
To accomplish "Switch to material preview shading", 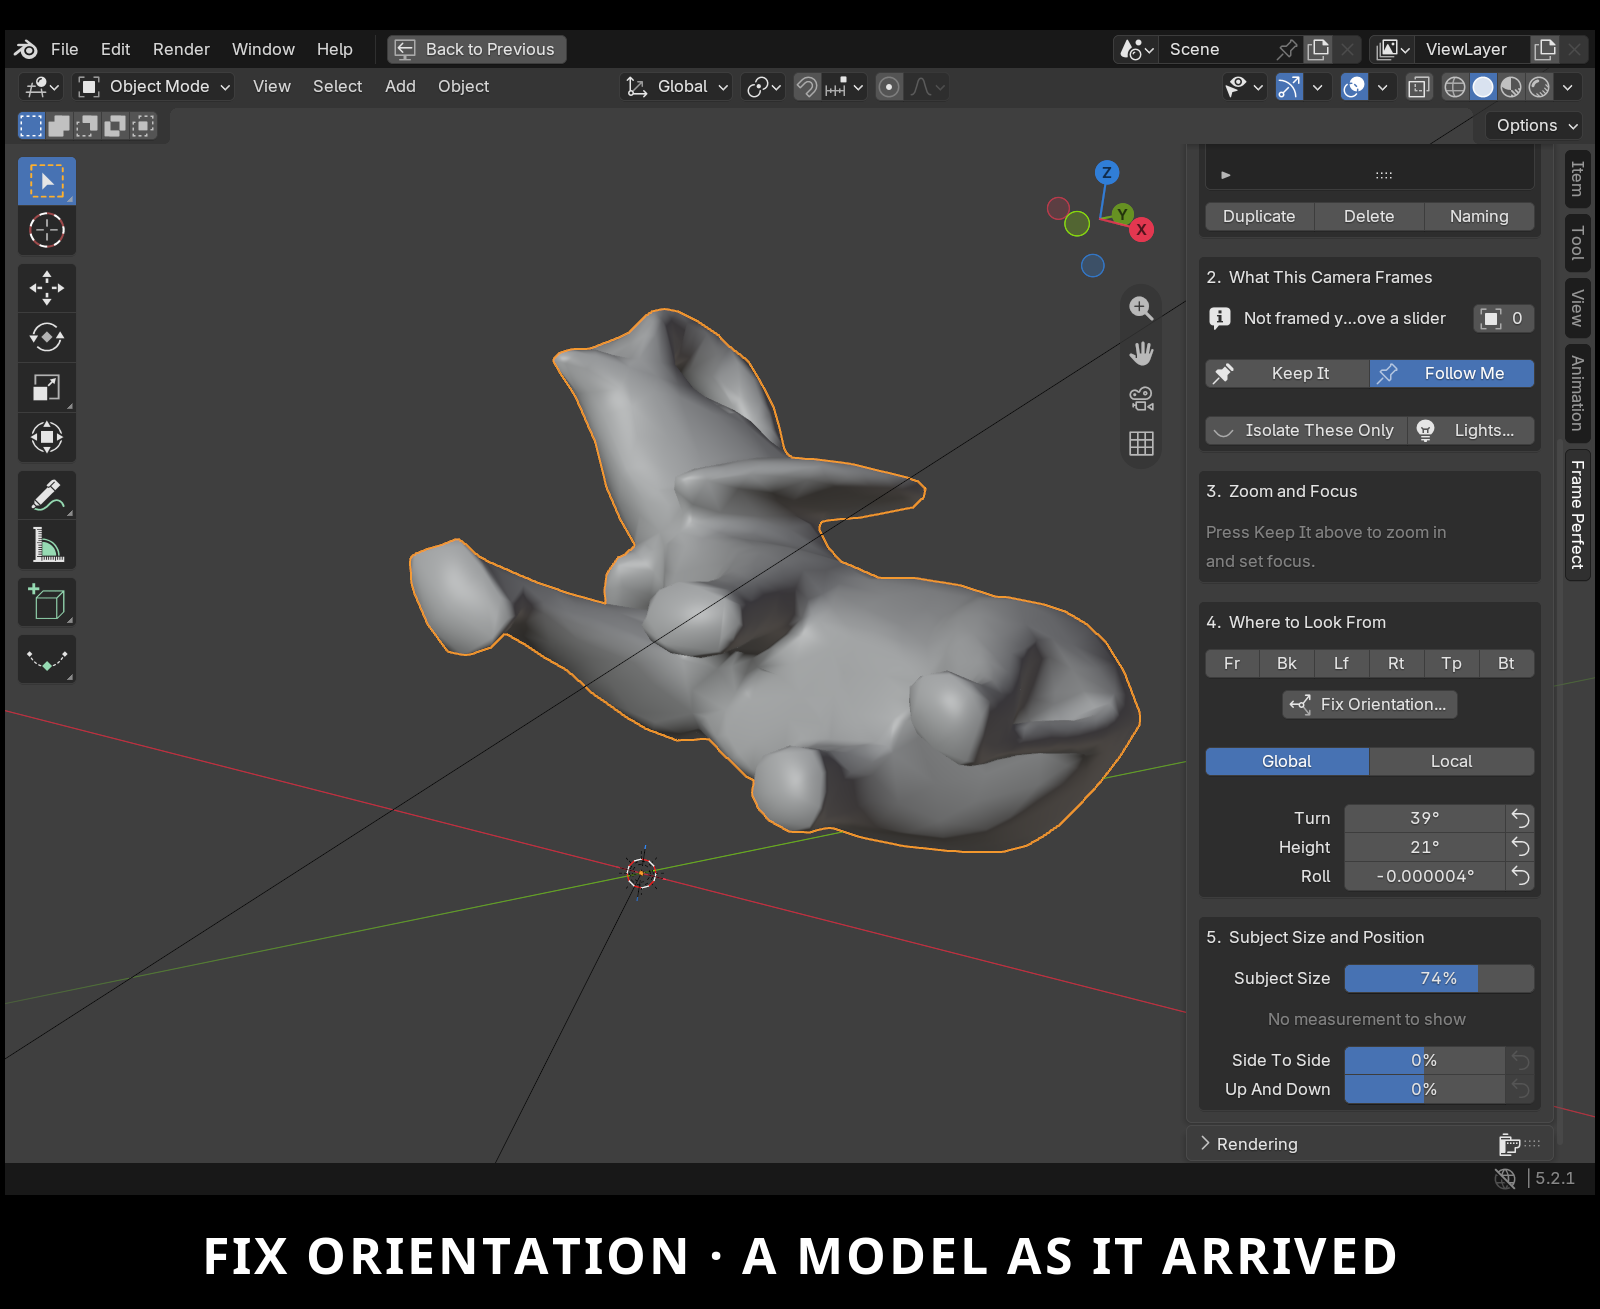I will pyautogui.click(x=1511, y=87).
